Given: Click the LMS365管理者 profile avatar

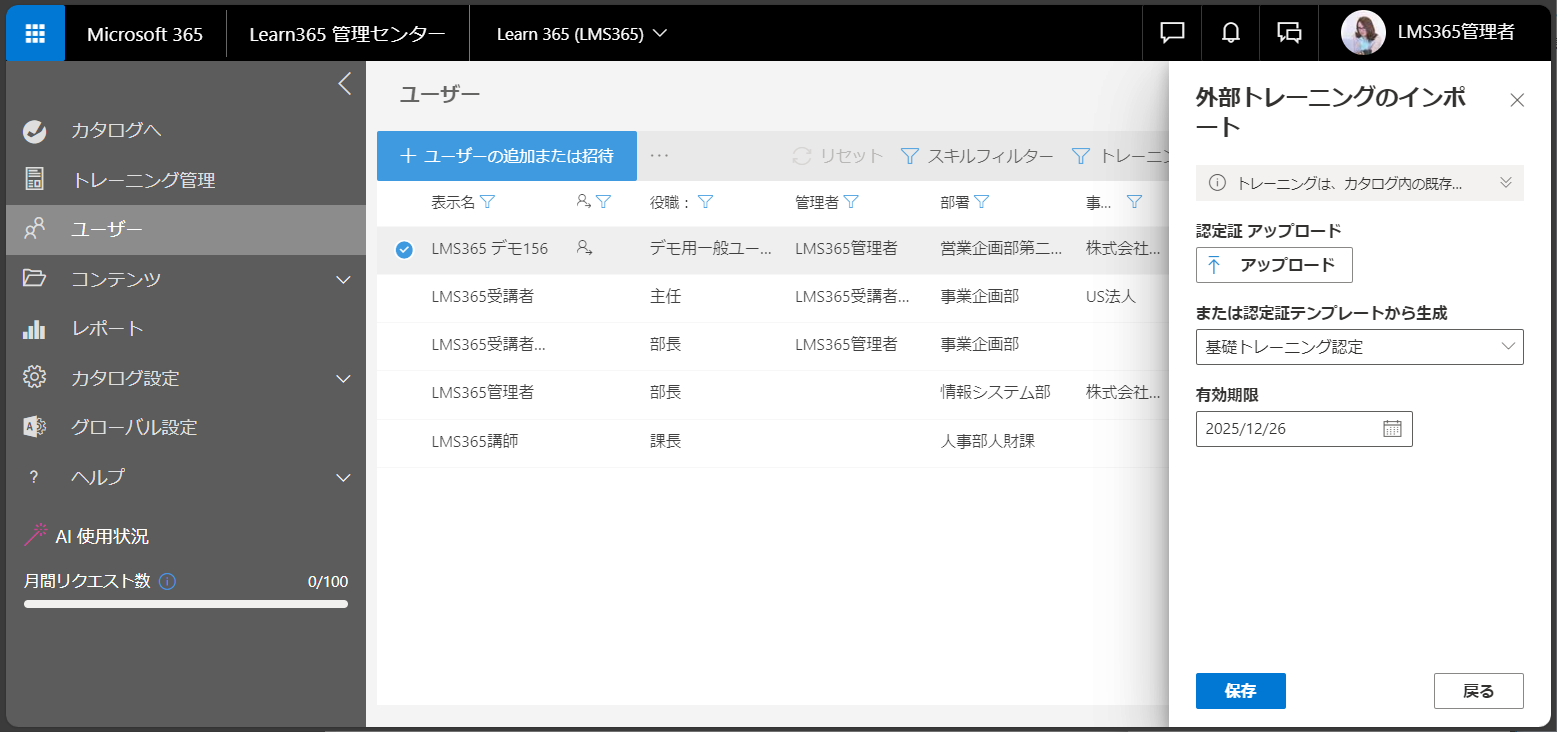Looking at the screenshot, I should point(1362,33).
